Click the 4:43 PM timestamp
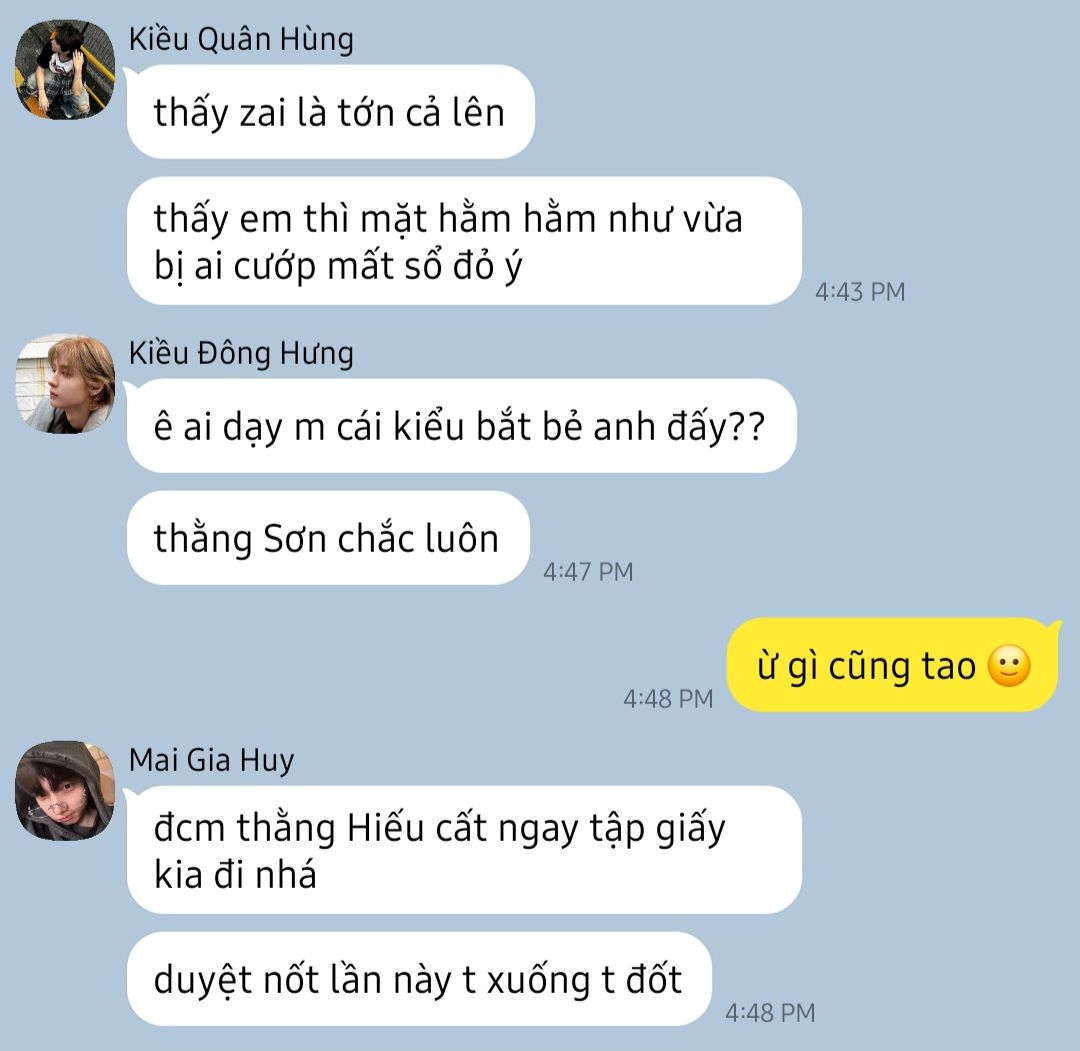Screen dimensions: 1080x1051 point(860,292)
